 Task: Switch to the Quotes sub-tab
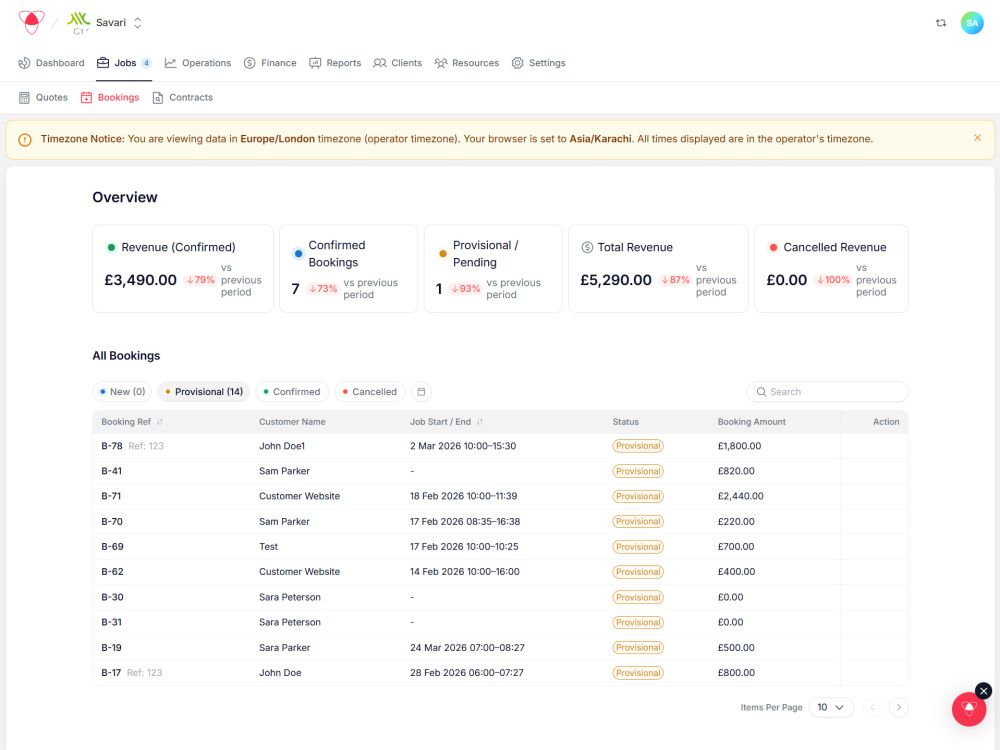(43, 98)
